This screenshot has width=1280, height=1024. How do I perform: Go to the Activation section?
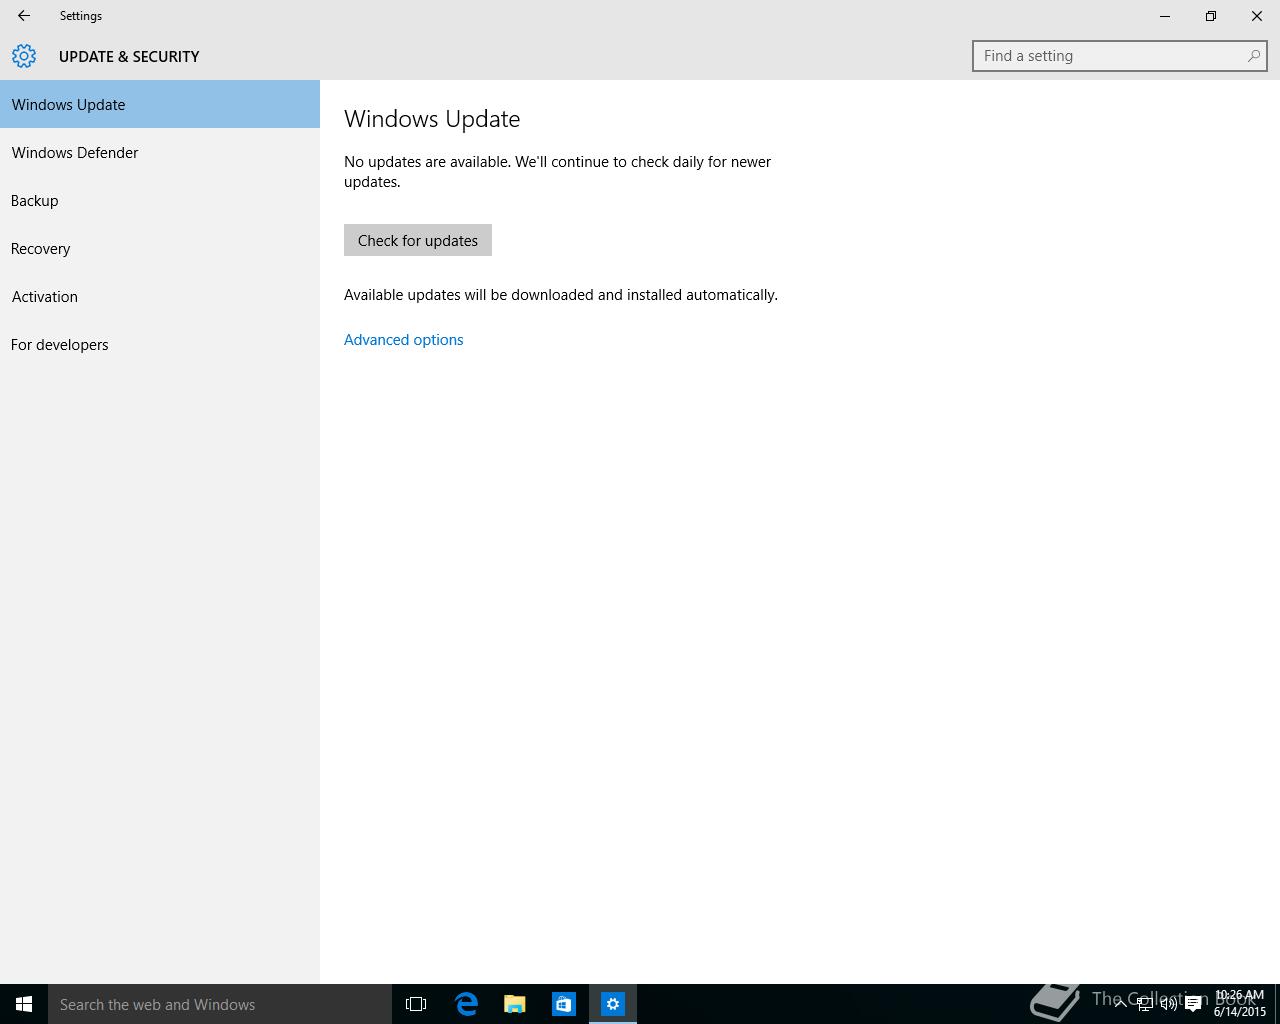click(160, 296)
